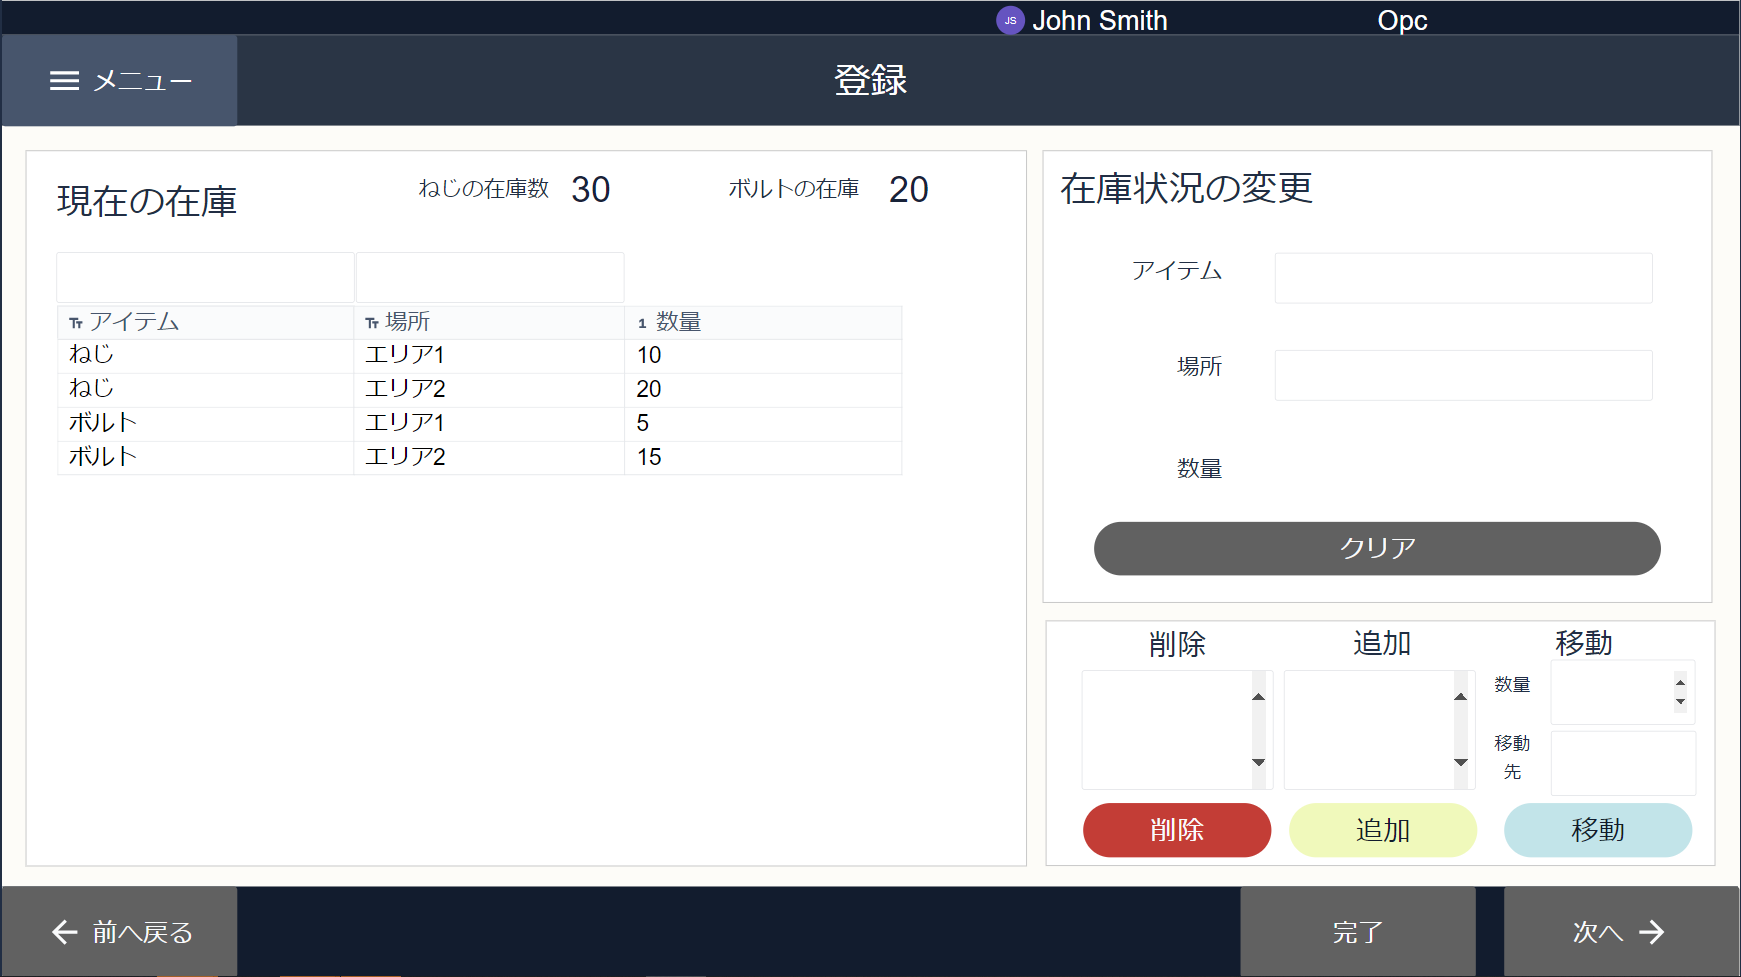The height and width of the screenshot is (977, 1741).
Task: Click the back arrow on 前へ戻る
Action: (65, 932)
